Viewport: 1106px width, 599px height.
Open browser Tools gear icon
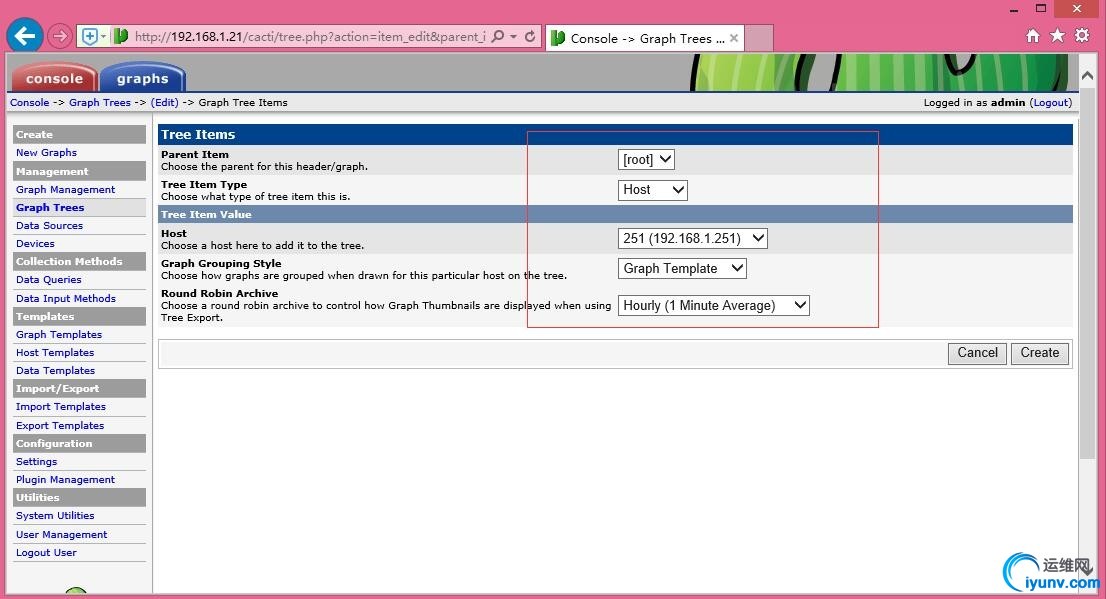tap(1082, 35)
